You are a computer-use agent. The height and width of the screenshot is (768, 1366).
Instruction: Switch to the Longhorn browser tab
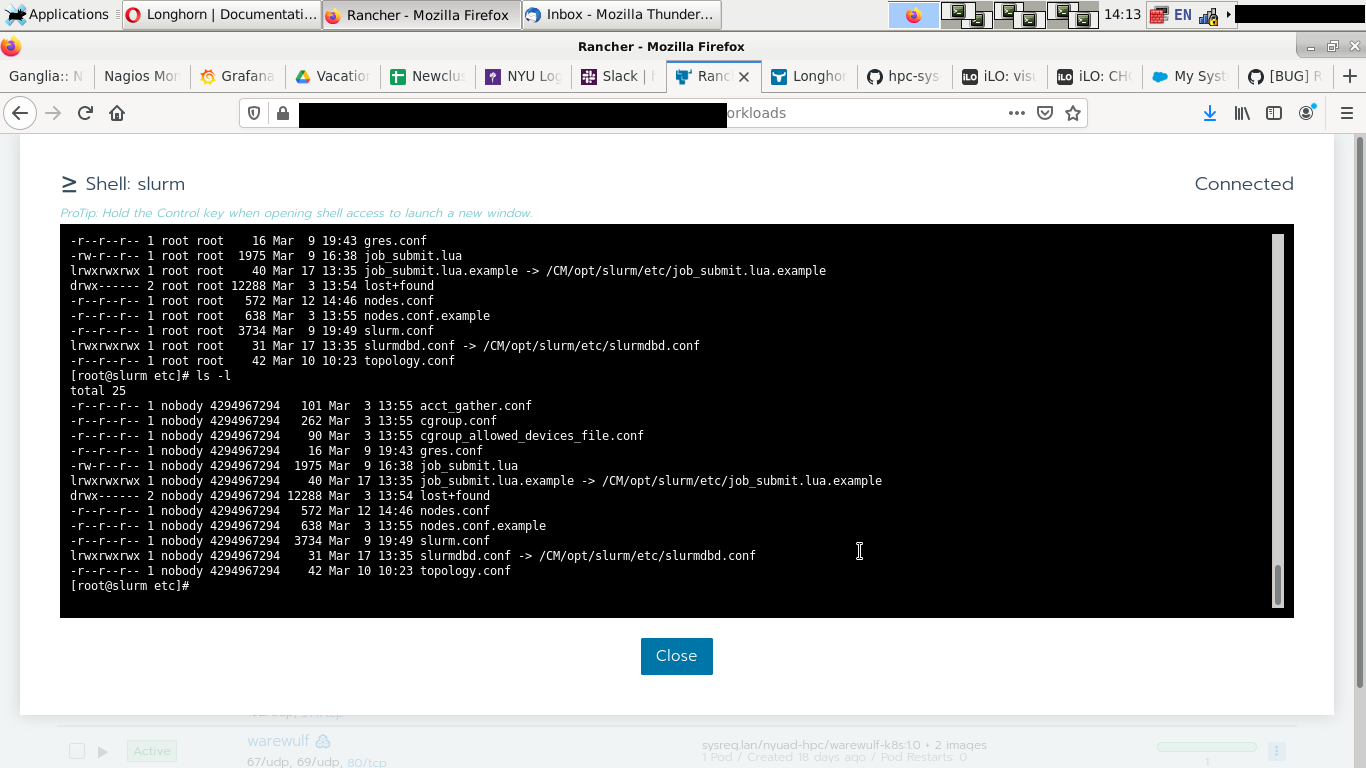pyautogui.click(x=811, y=76)
